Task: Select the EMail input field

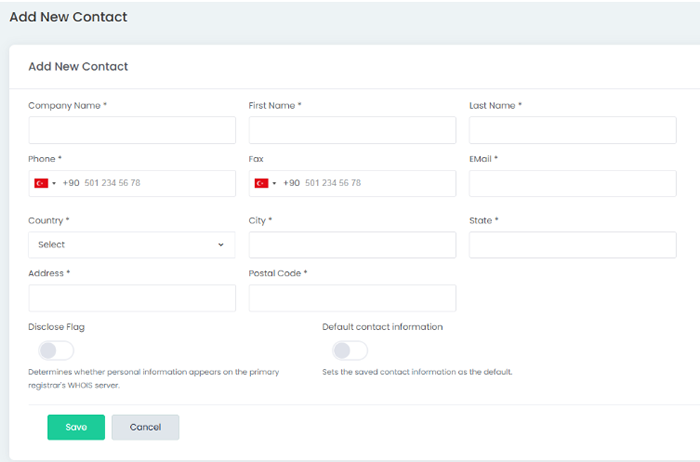Action: [x=573, y=183]
